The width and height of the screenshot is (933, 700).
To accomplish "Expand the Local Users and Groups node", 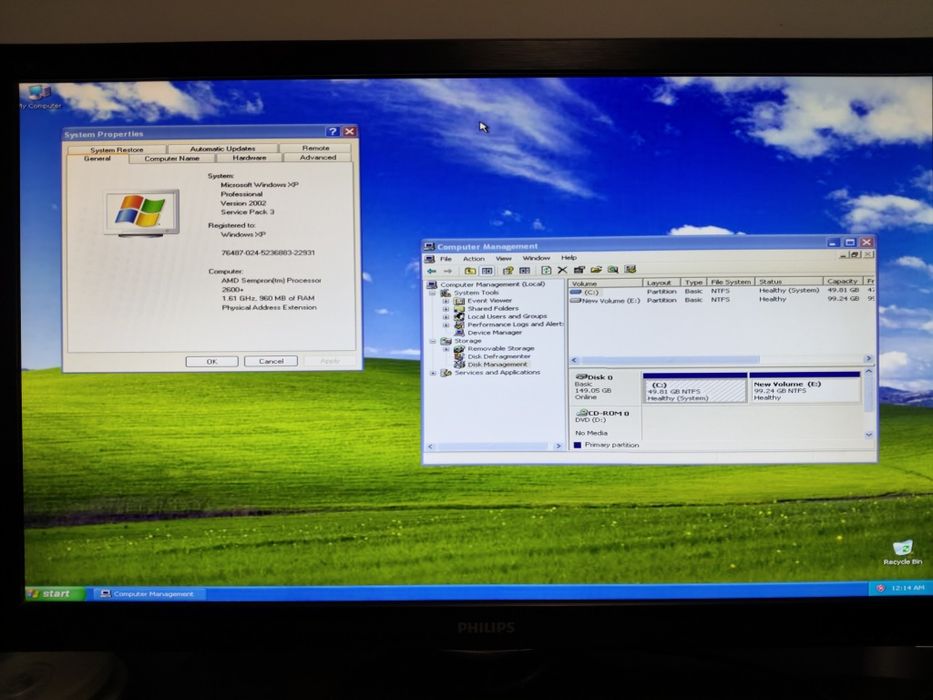I will pos(446,317).
